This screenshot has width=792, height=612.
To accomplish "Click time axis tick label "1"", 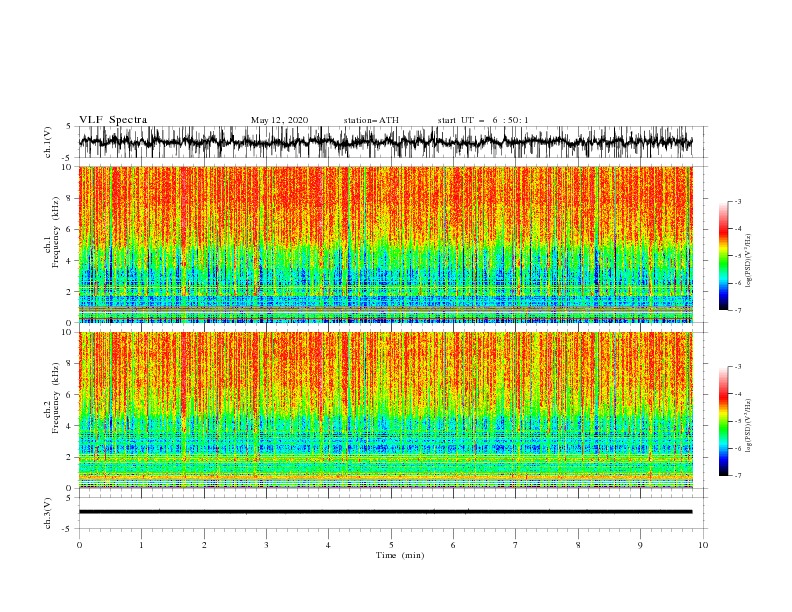I will point(141,545).
